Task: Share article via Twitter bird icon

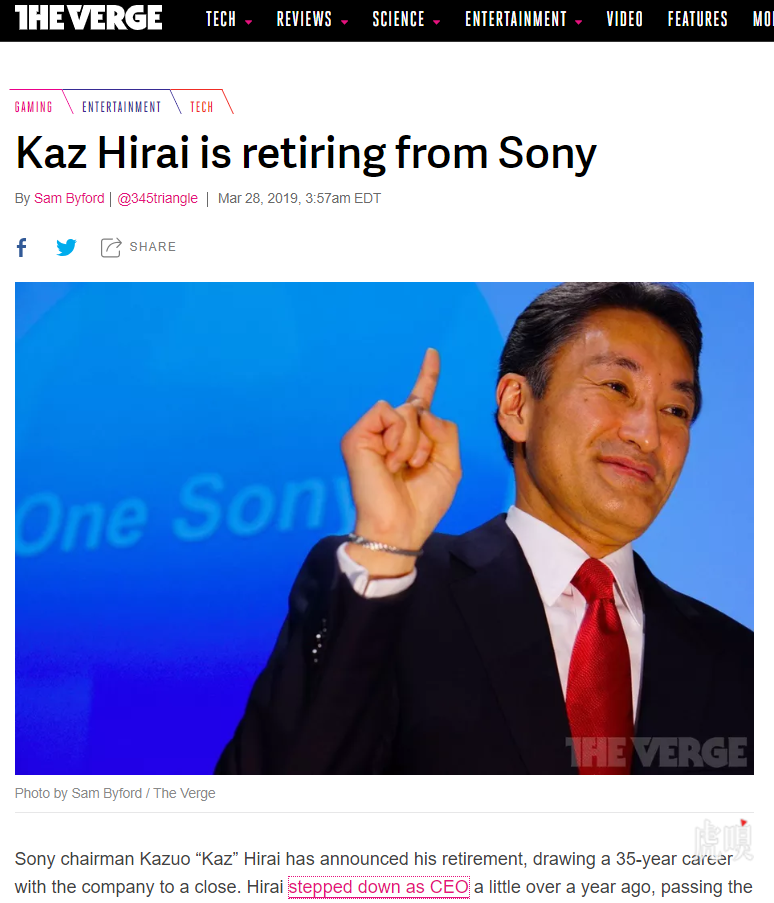Action: tap(66, 247)
